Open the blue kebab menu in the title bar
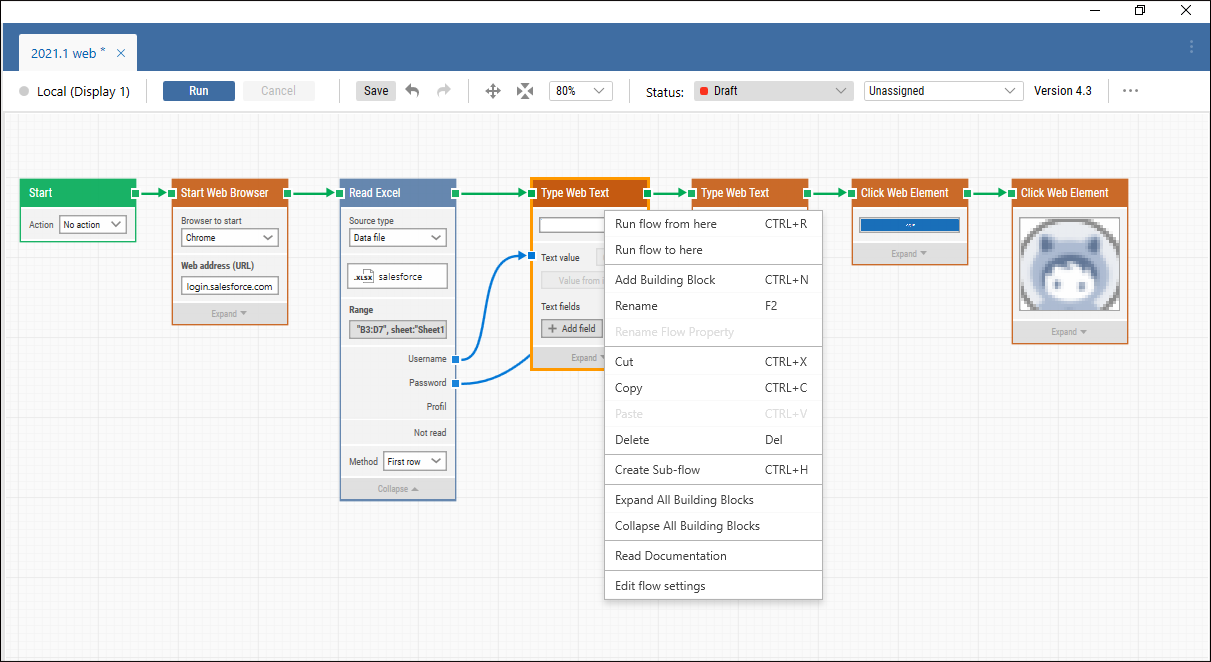 [1190, 47]
